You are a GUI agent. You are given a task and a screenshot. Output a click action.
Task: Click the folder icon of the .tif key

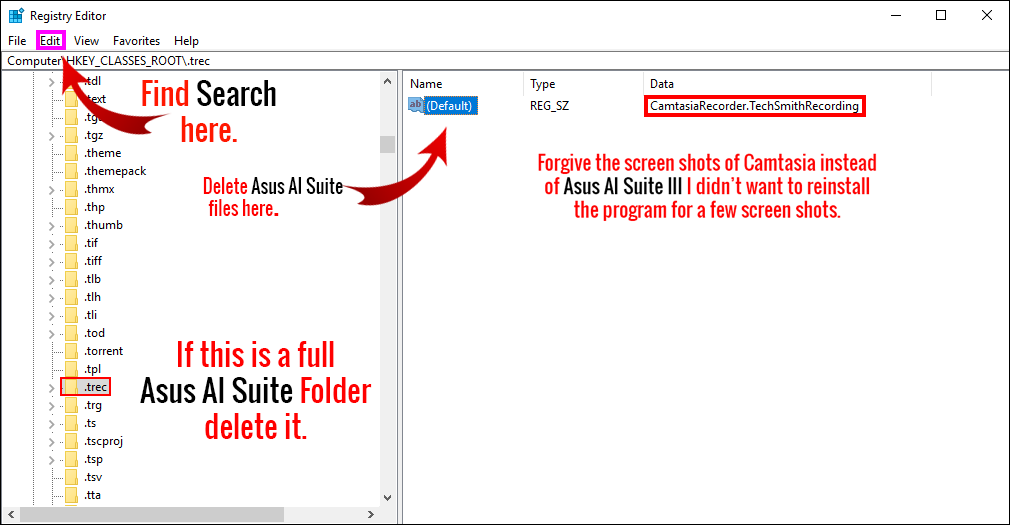tap(71, 243)
